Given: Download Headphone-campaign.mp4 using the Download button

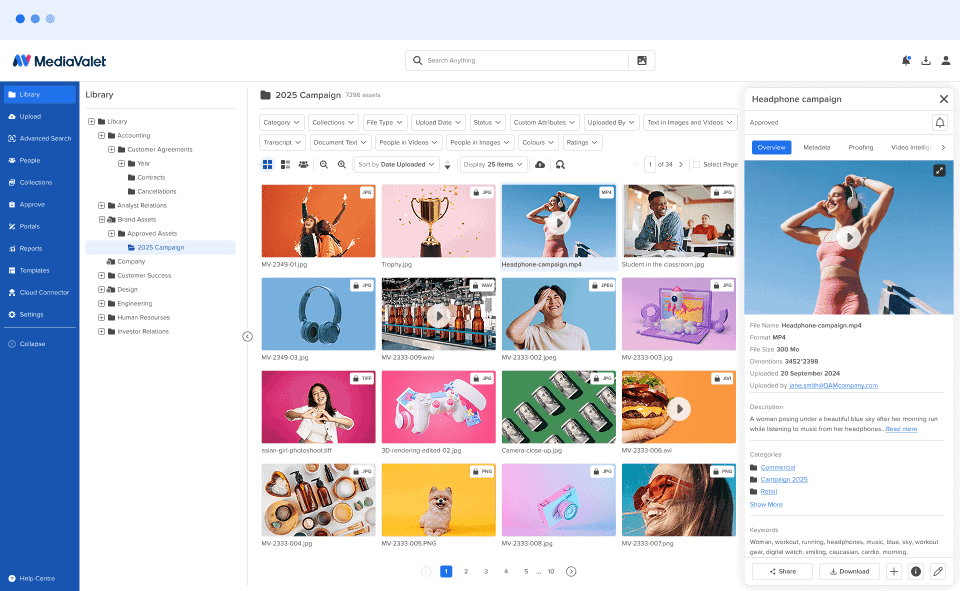Looking at the screenshot, I should 849,571.
